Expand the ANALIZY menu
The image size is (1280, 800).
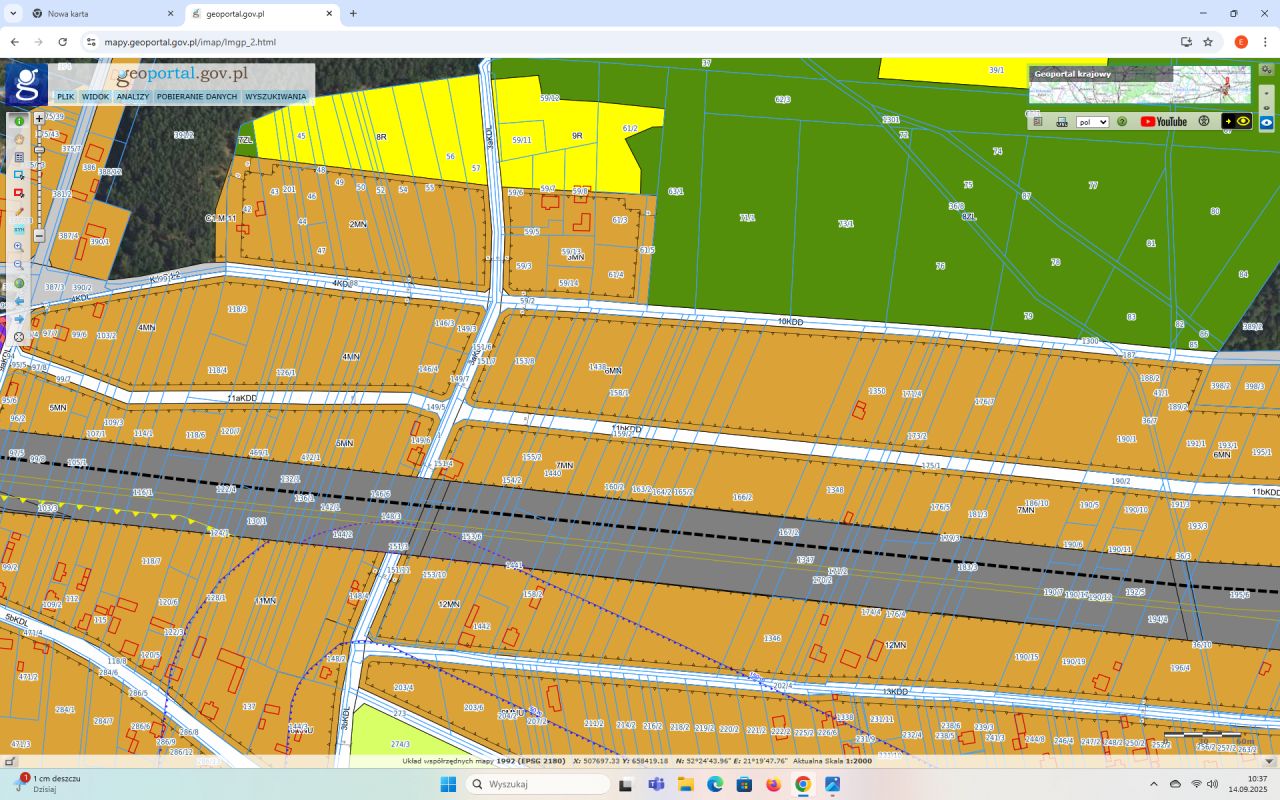point(132,97)
